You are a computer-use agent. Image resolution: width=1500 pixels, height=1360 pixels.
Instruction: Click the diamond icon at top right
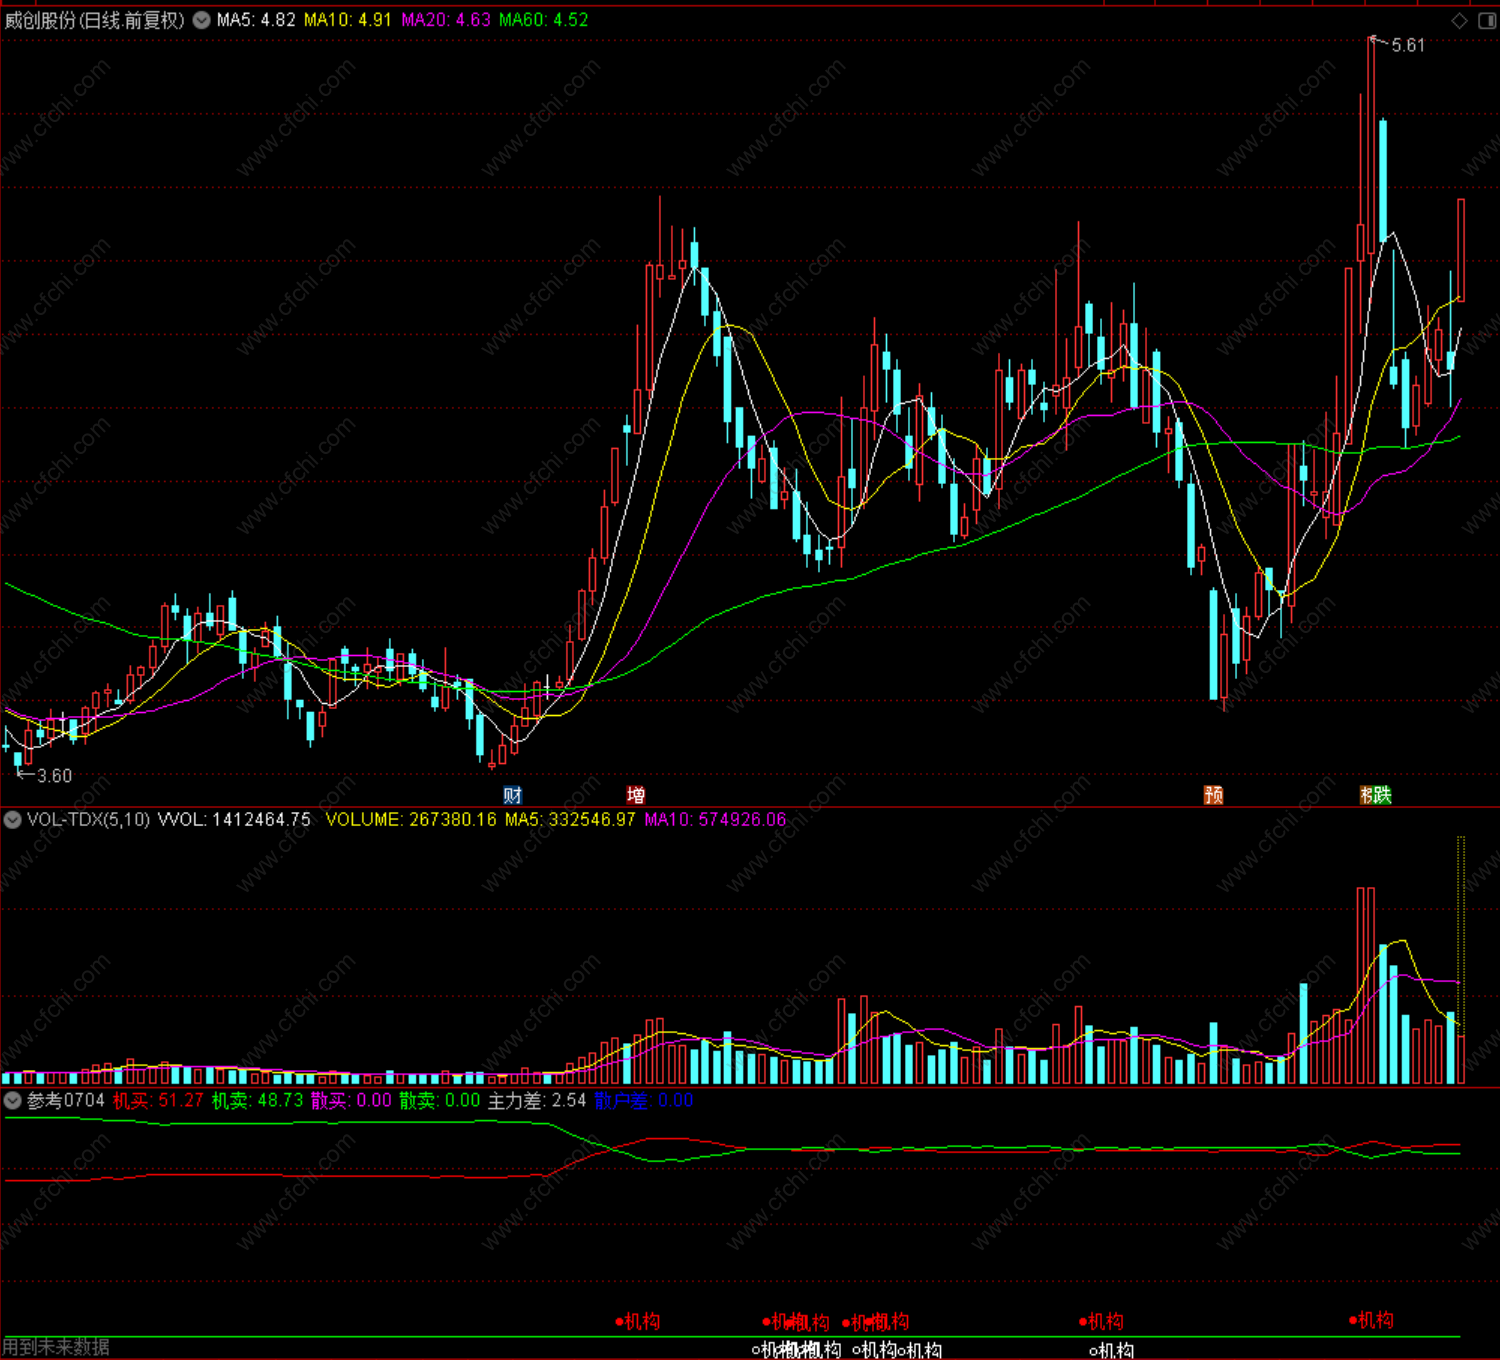(x=1459, y=21)
